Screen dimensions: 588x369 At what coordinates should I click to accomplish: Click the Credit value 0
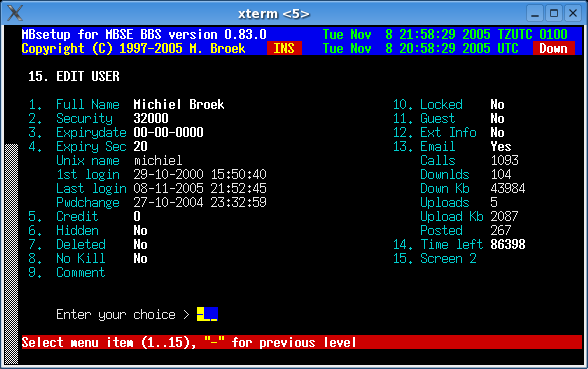[137, 216]
